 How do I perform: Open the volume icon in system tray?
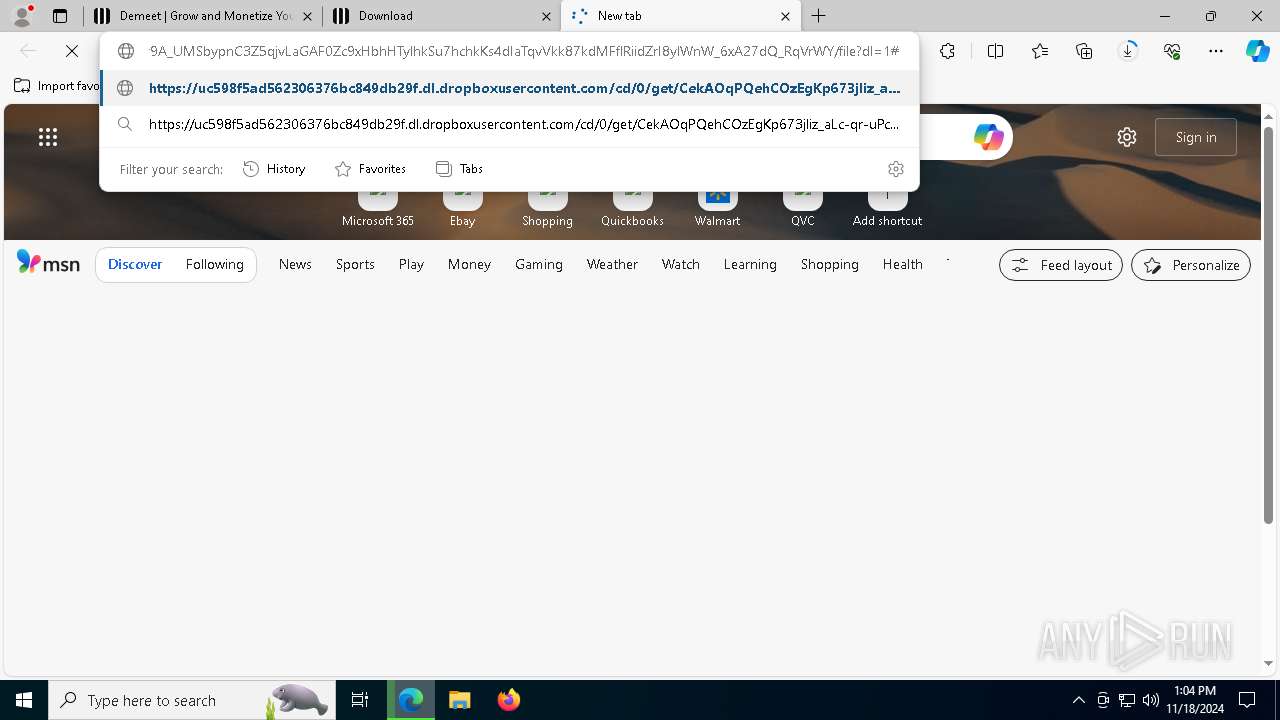[x=1150, y=700]
